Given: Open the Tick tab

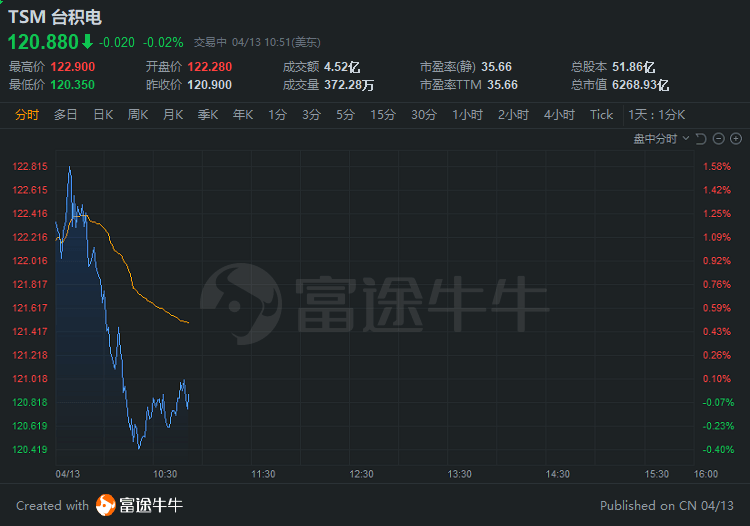Looking at the screenshot, I should [x=601, y=115].
